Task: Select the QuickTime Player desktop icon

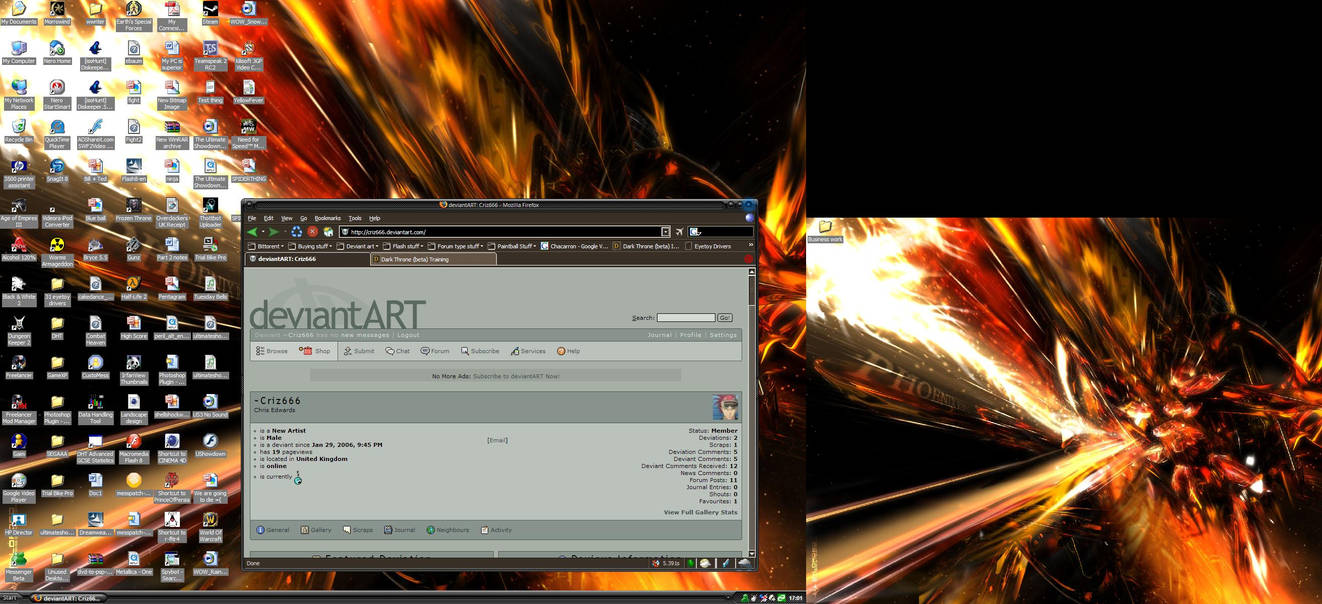Action: point(57,134)
